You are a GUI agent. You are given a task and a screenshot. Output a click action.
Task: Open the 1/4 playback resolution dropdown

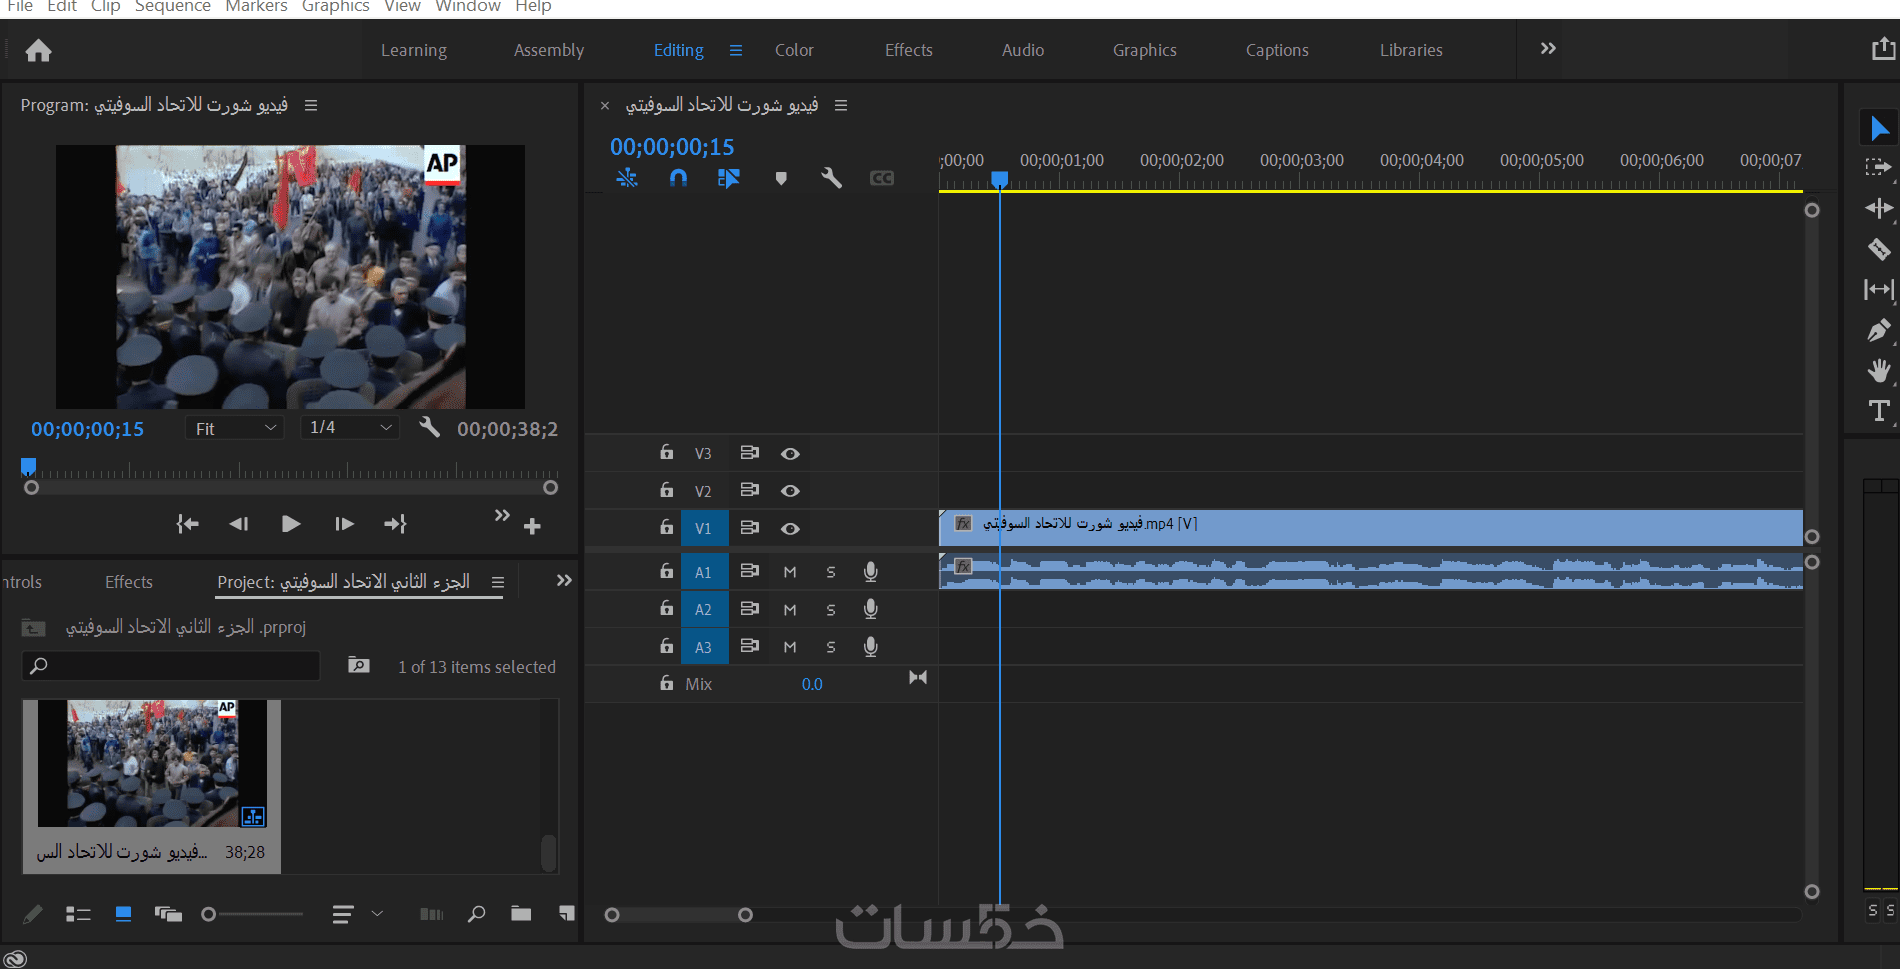pos(350,428)
